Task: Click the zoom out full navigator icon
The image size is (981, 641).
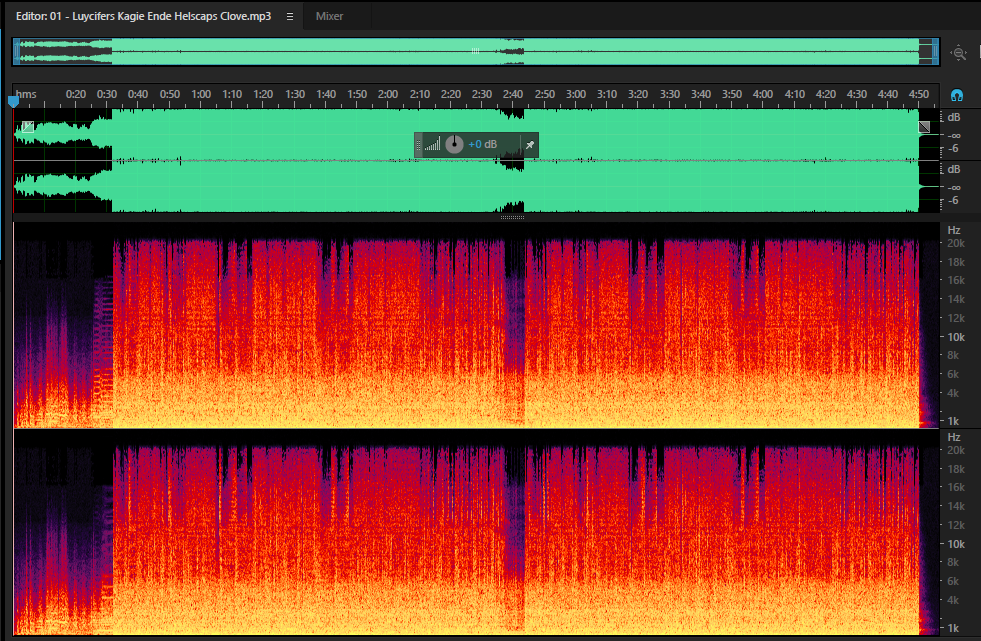Action: [x=958, y=53]
